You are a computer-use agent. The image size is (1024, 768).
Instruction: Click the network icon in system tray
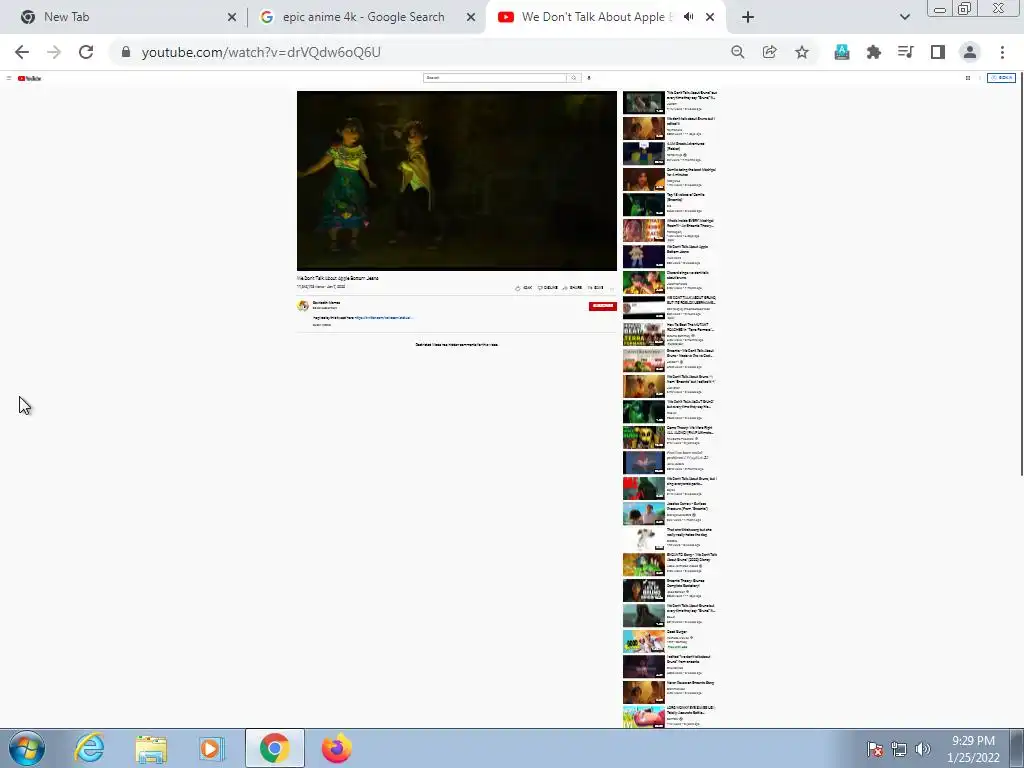(899, 749)
